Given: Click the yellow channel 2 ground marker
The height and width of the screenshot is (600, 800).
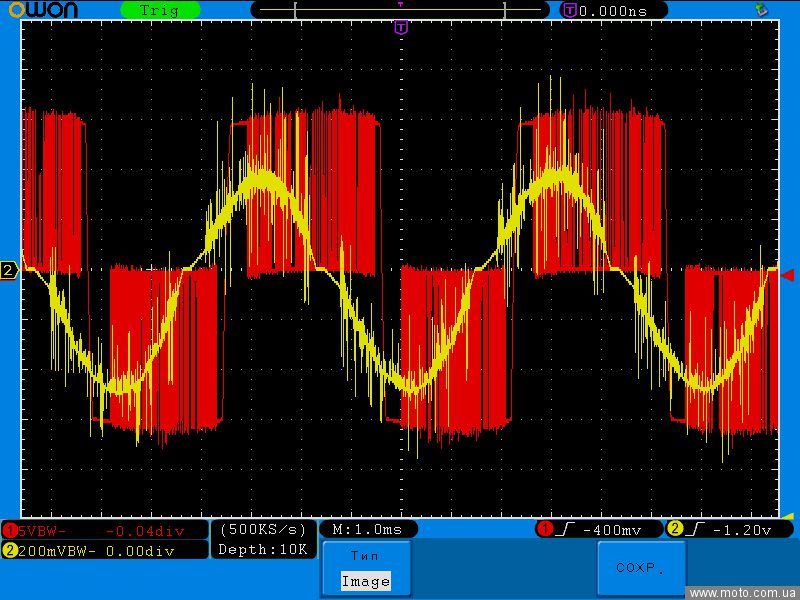Looking at the screenshot, I should tap(9, 271).
